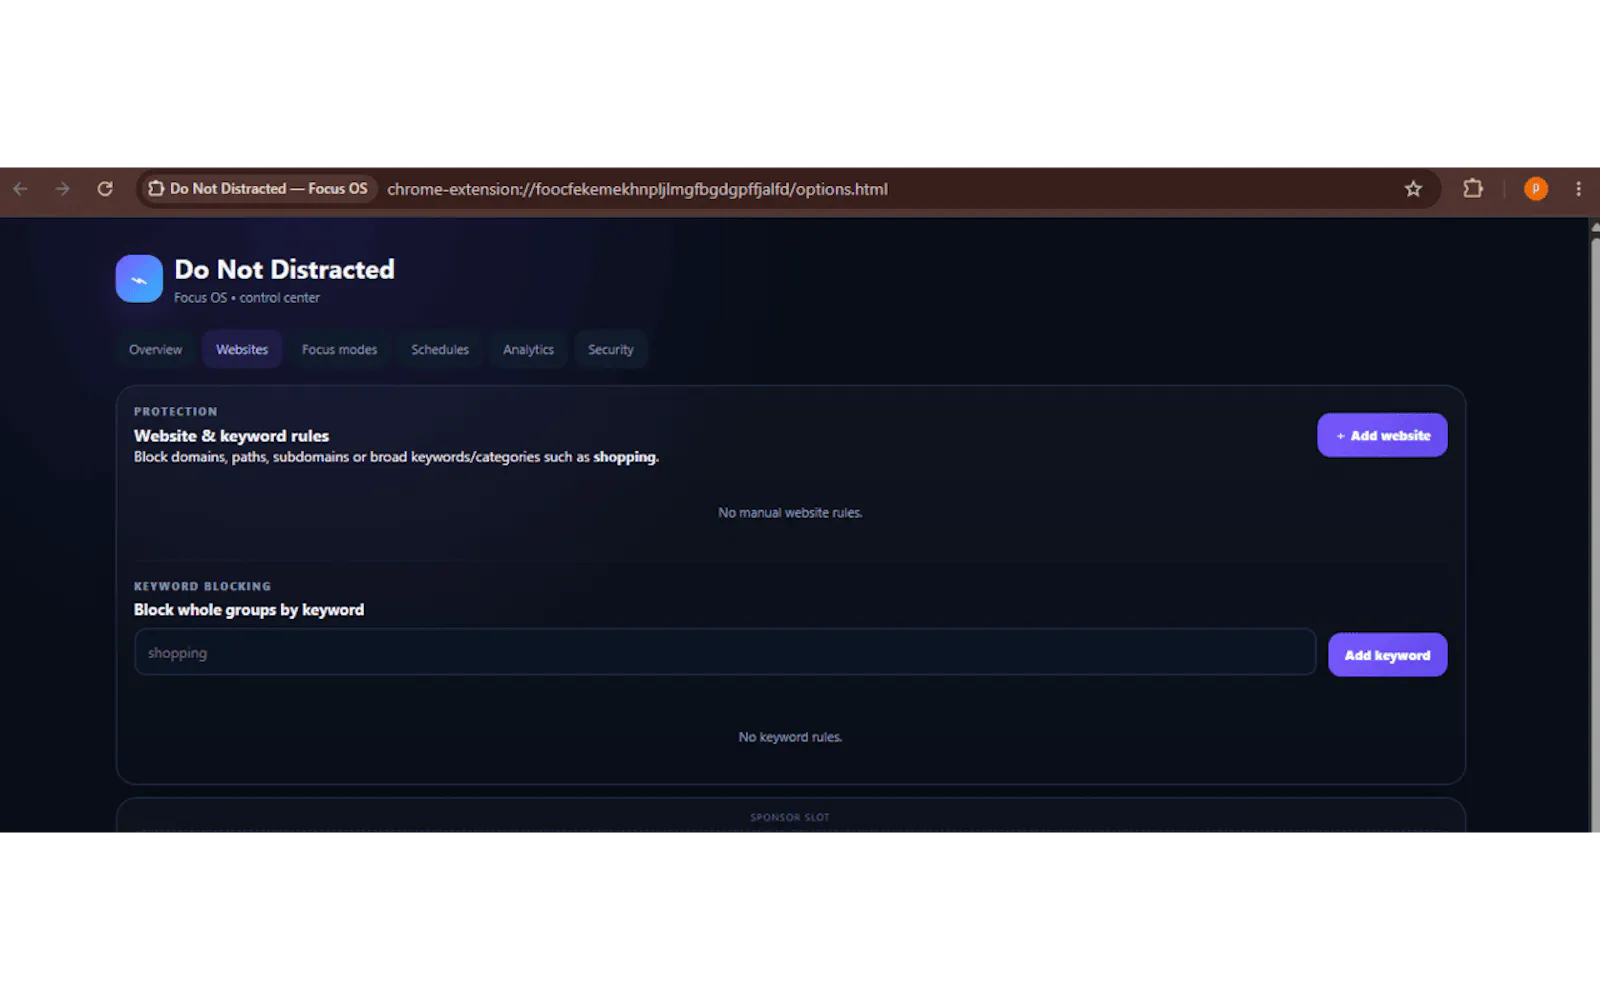Select the Websites tab
The height and width of the screenshot is (1000, 1600).
242,350
